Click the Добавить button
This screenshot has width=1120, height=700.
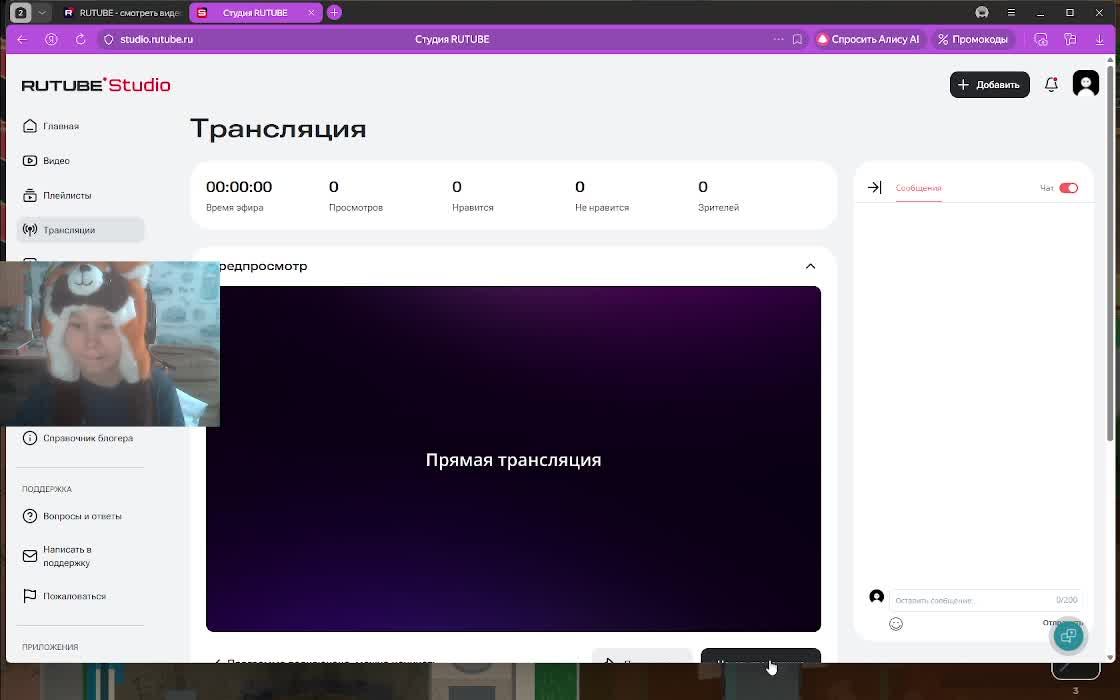[x=989, y=84]
